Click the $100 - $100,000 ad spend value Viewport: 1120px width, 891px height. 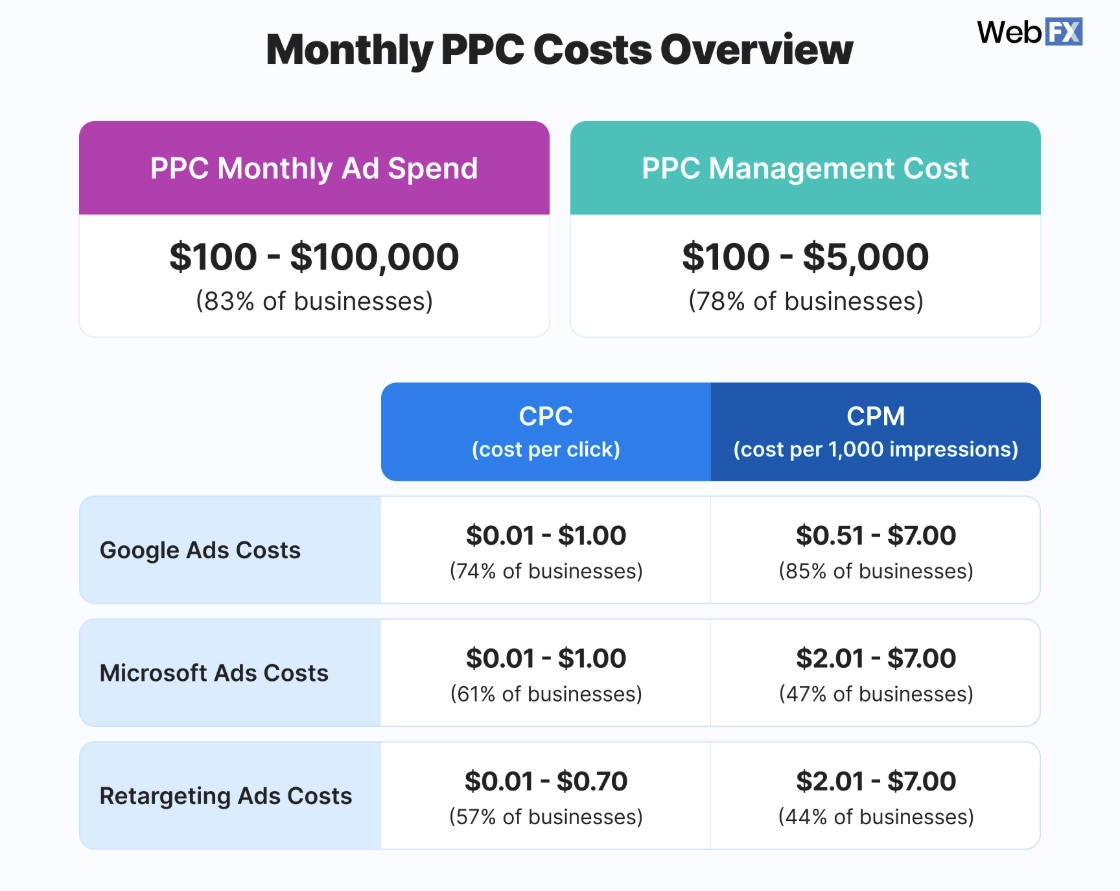pyautogui.click(x=314, y=257)
